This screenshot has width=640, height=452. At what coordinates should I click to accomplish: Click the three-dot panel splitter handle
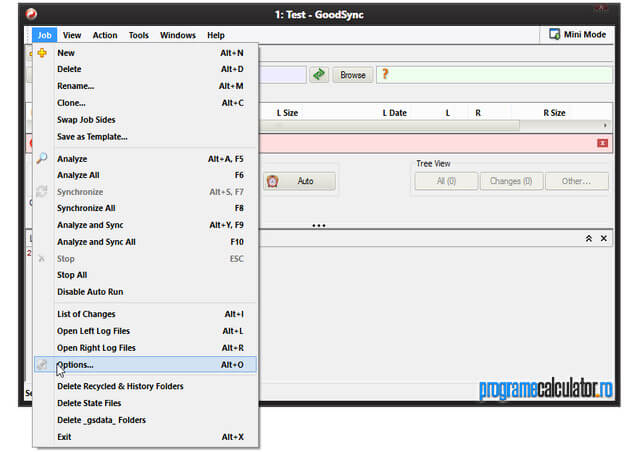[319, 225]
